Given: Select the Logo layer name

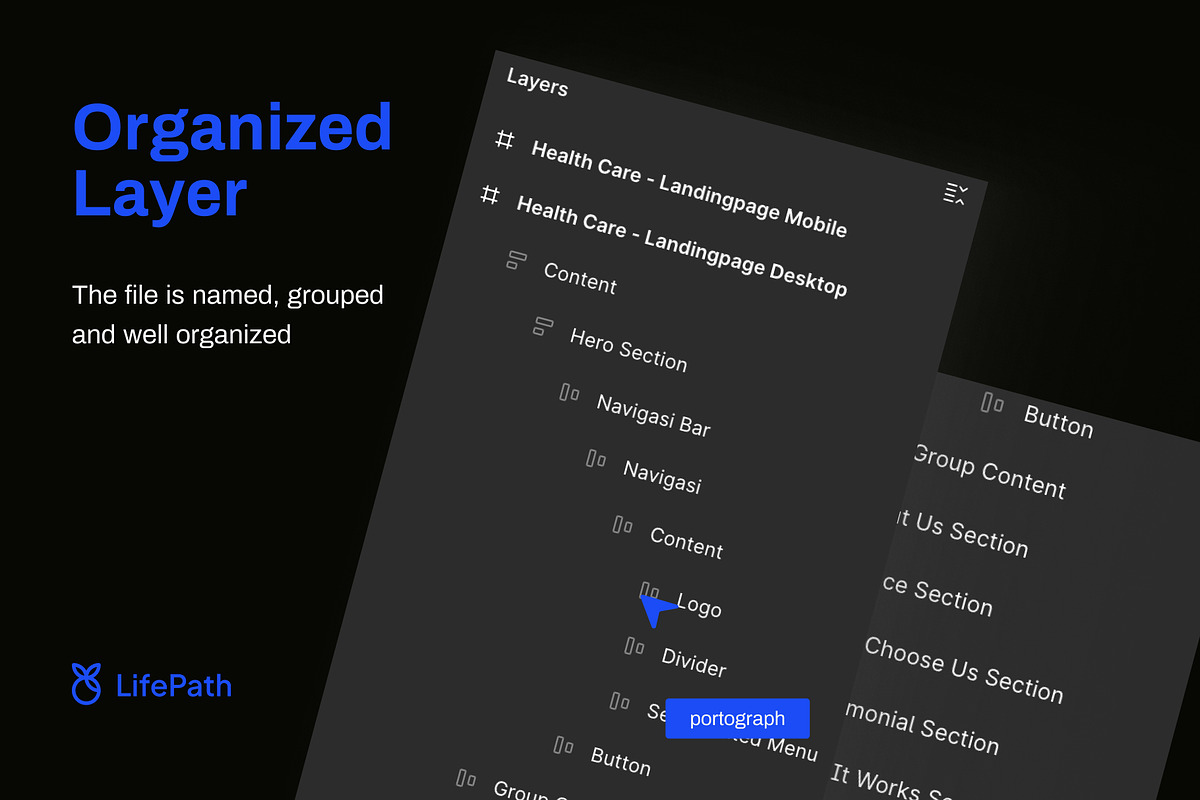Looking at the screenshot, I should pyautogui.click(x=699, y=603).
